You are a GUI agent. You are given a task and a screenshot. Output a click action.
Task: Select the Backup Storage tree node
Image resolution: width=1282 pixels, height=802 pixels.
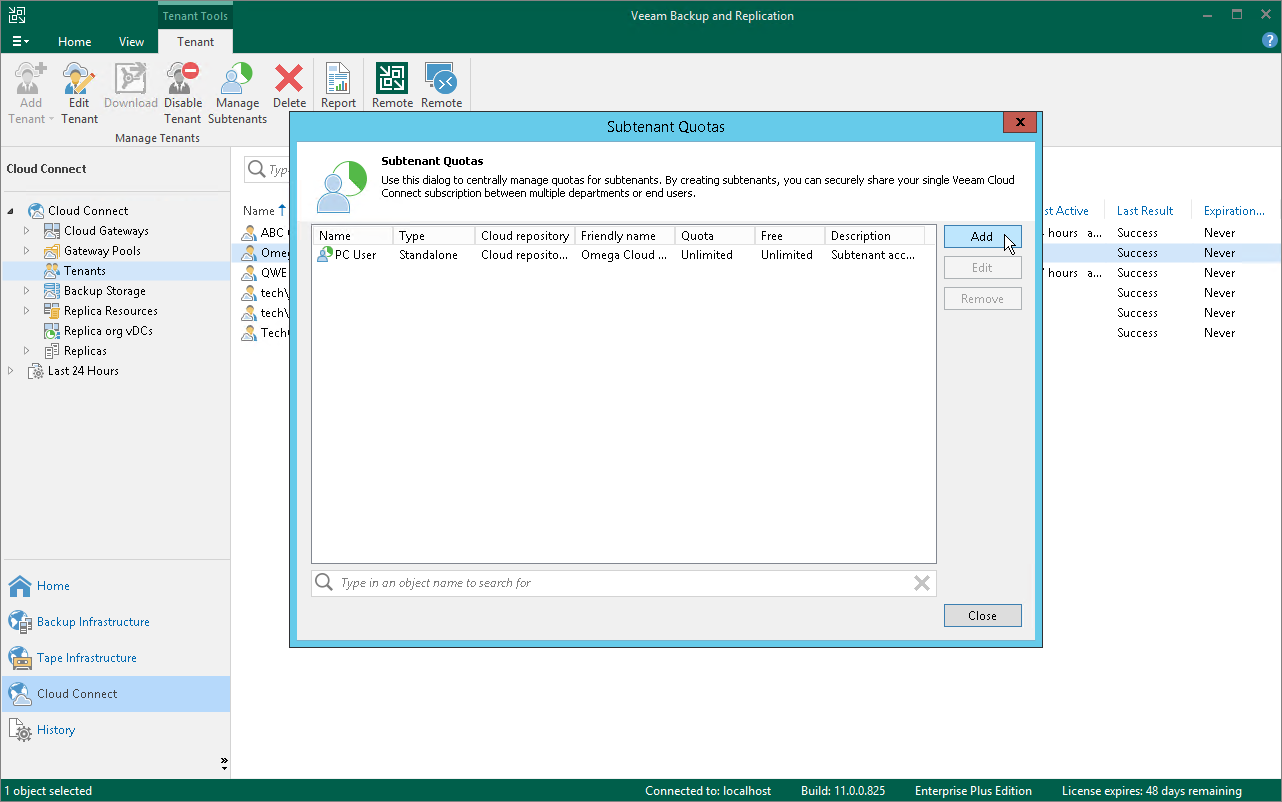[x=105, y=291]
